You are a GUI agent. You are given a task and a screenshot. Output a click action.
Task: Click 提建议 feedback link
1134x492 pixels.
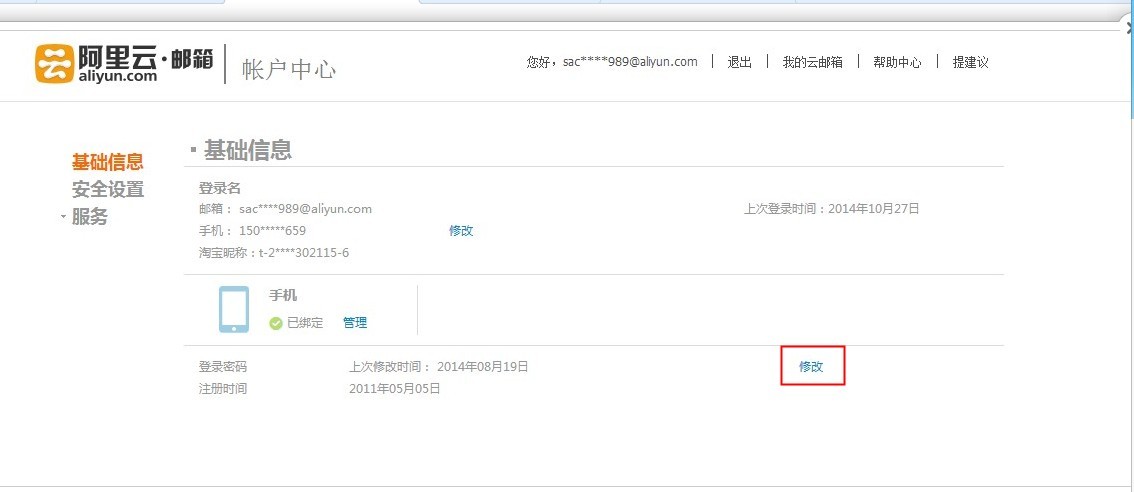click(970, 62)
